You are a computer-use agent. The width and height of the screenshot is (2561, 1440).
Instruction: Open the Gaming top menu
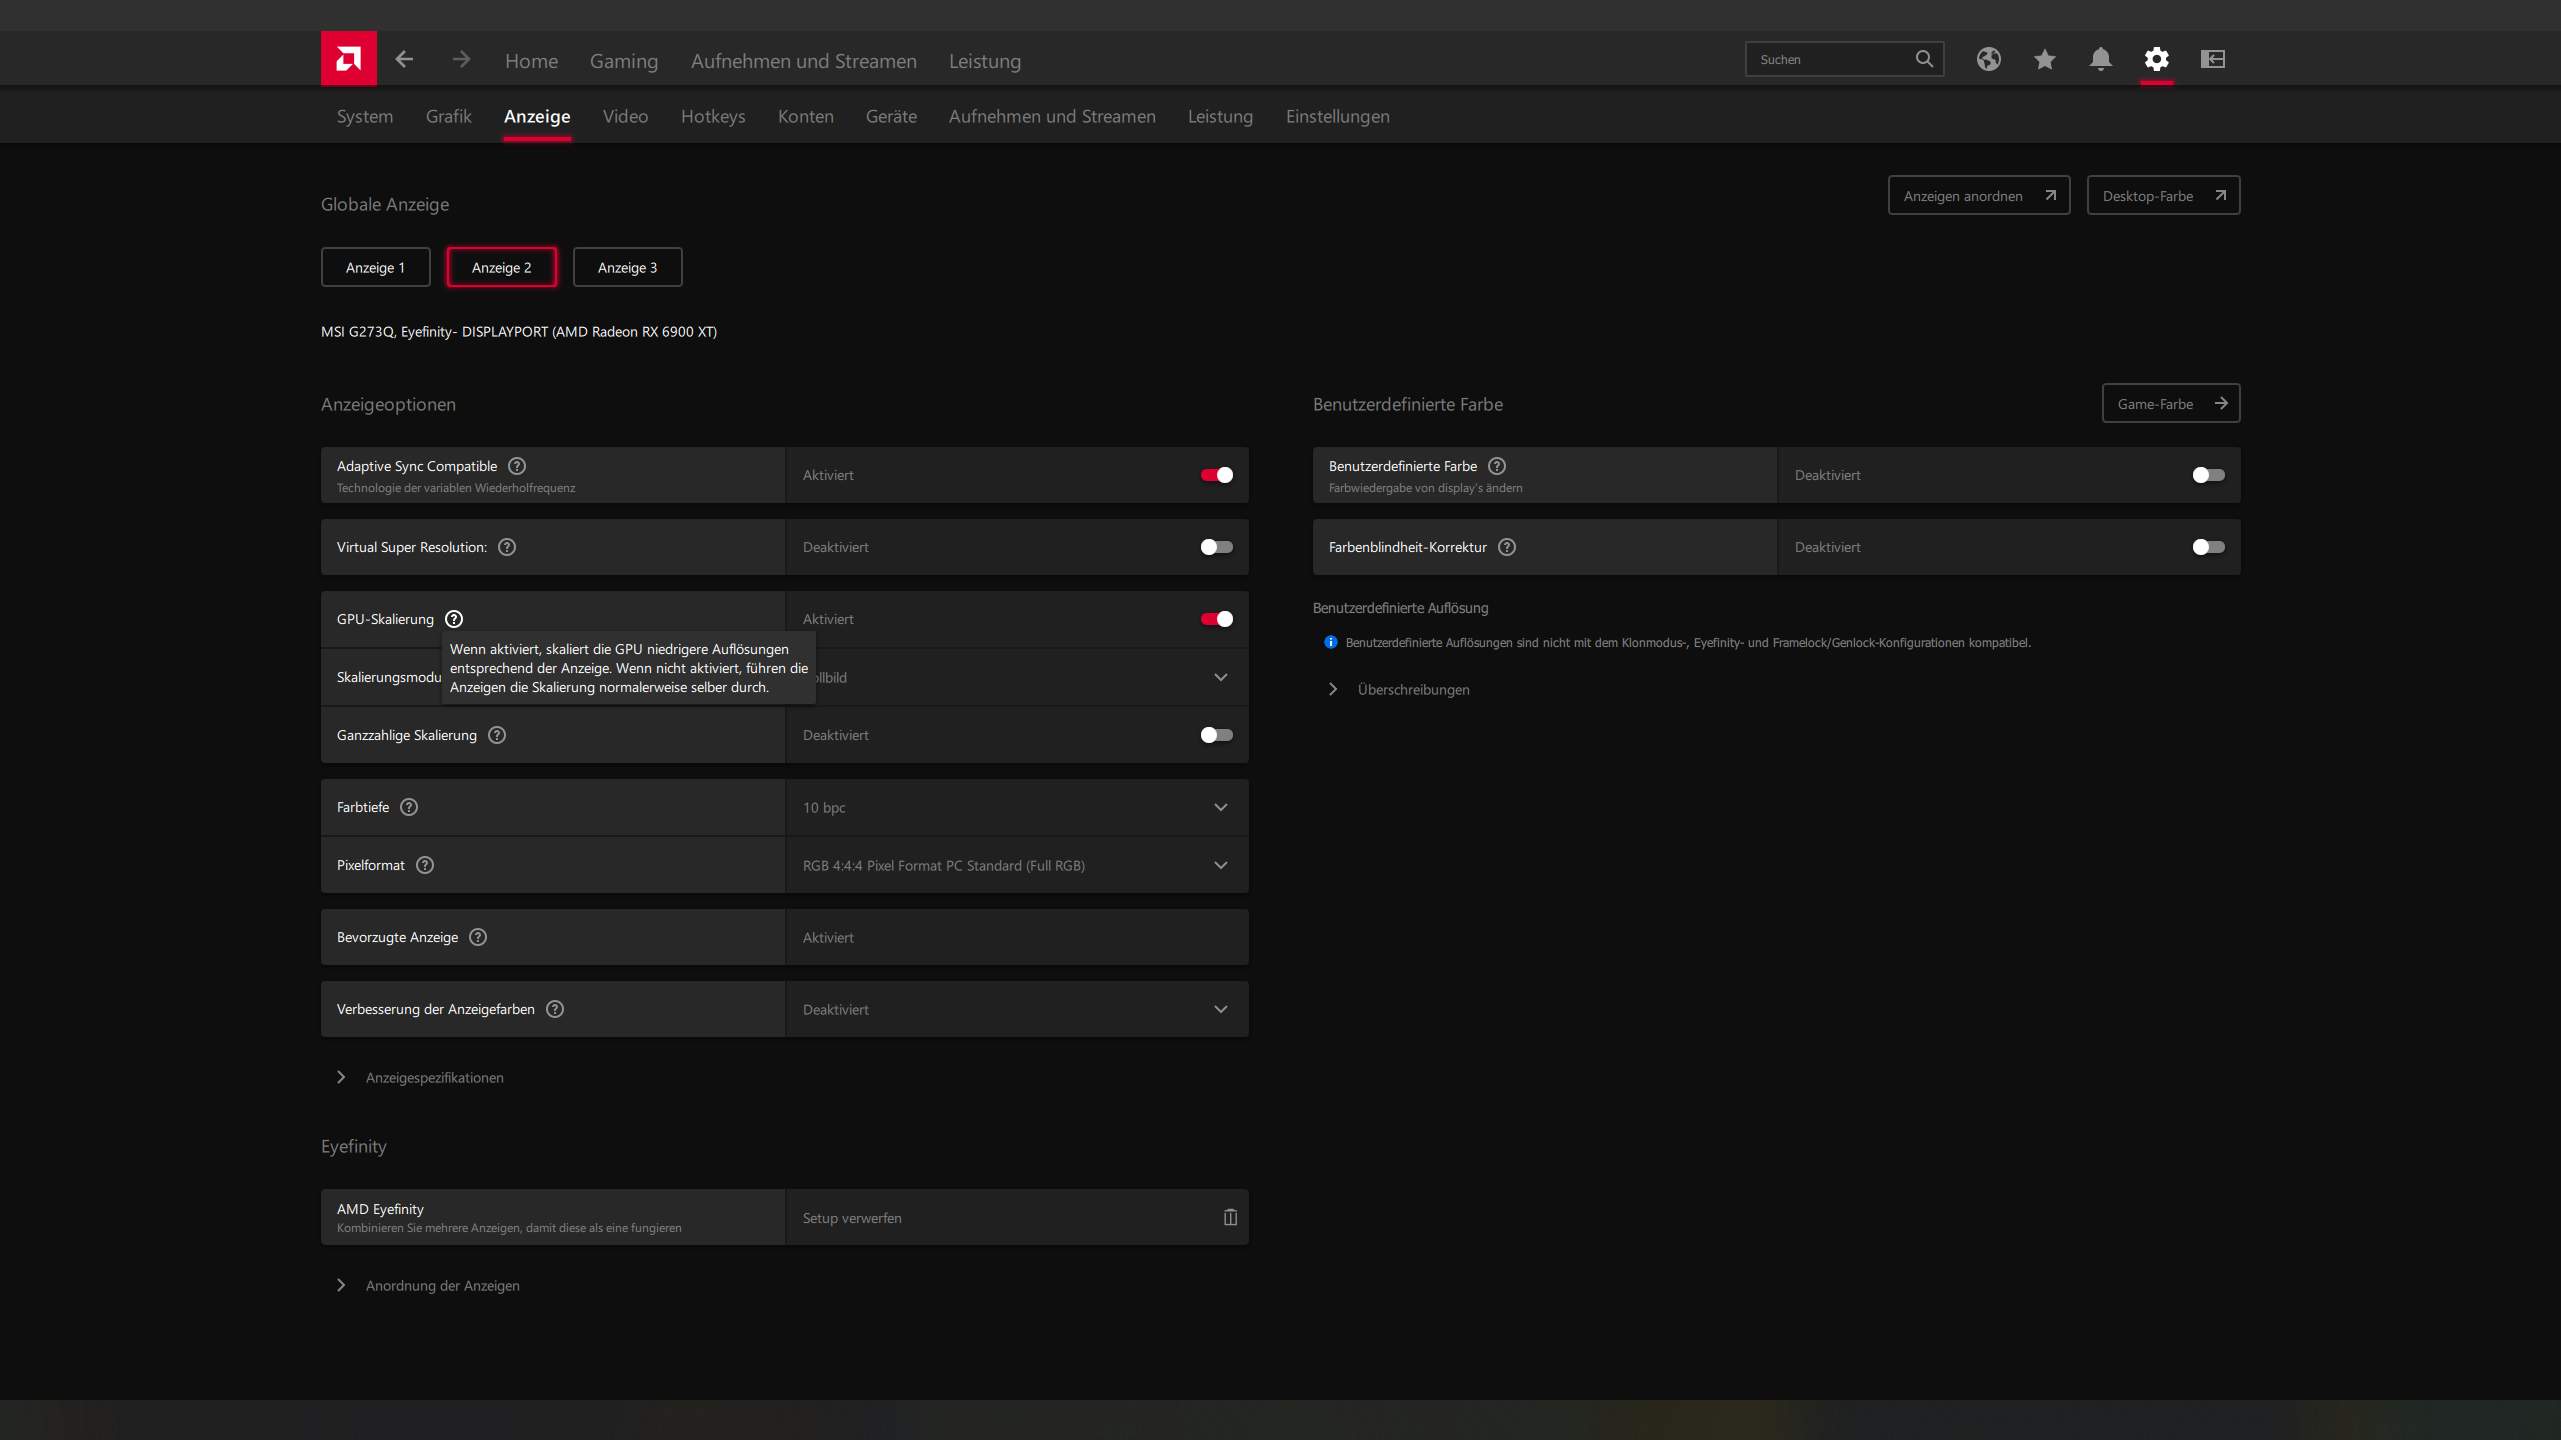tap(624, 61)
